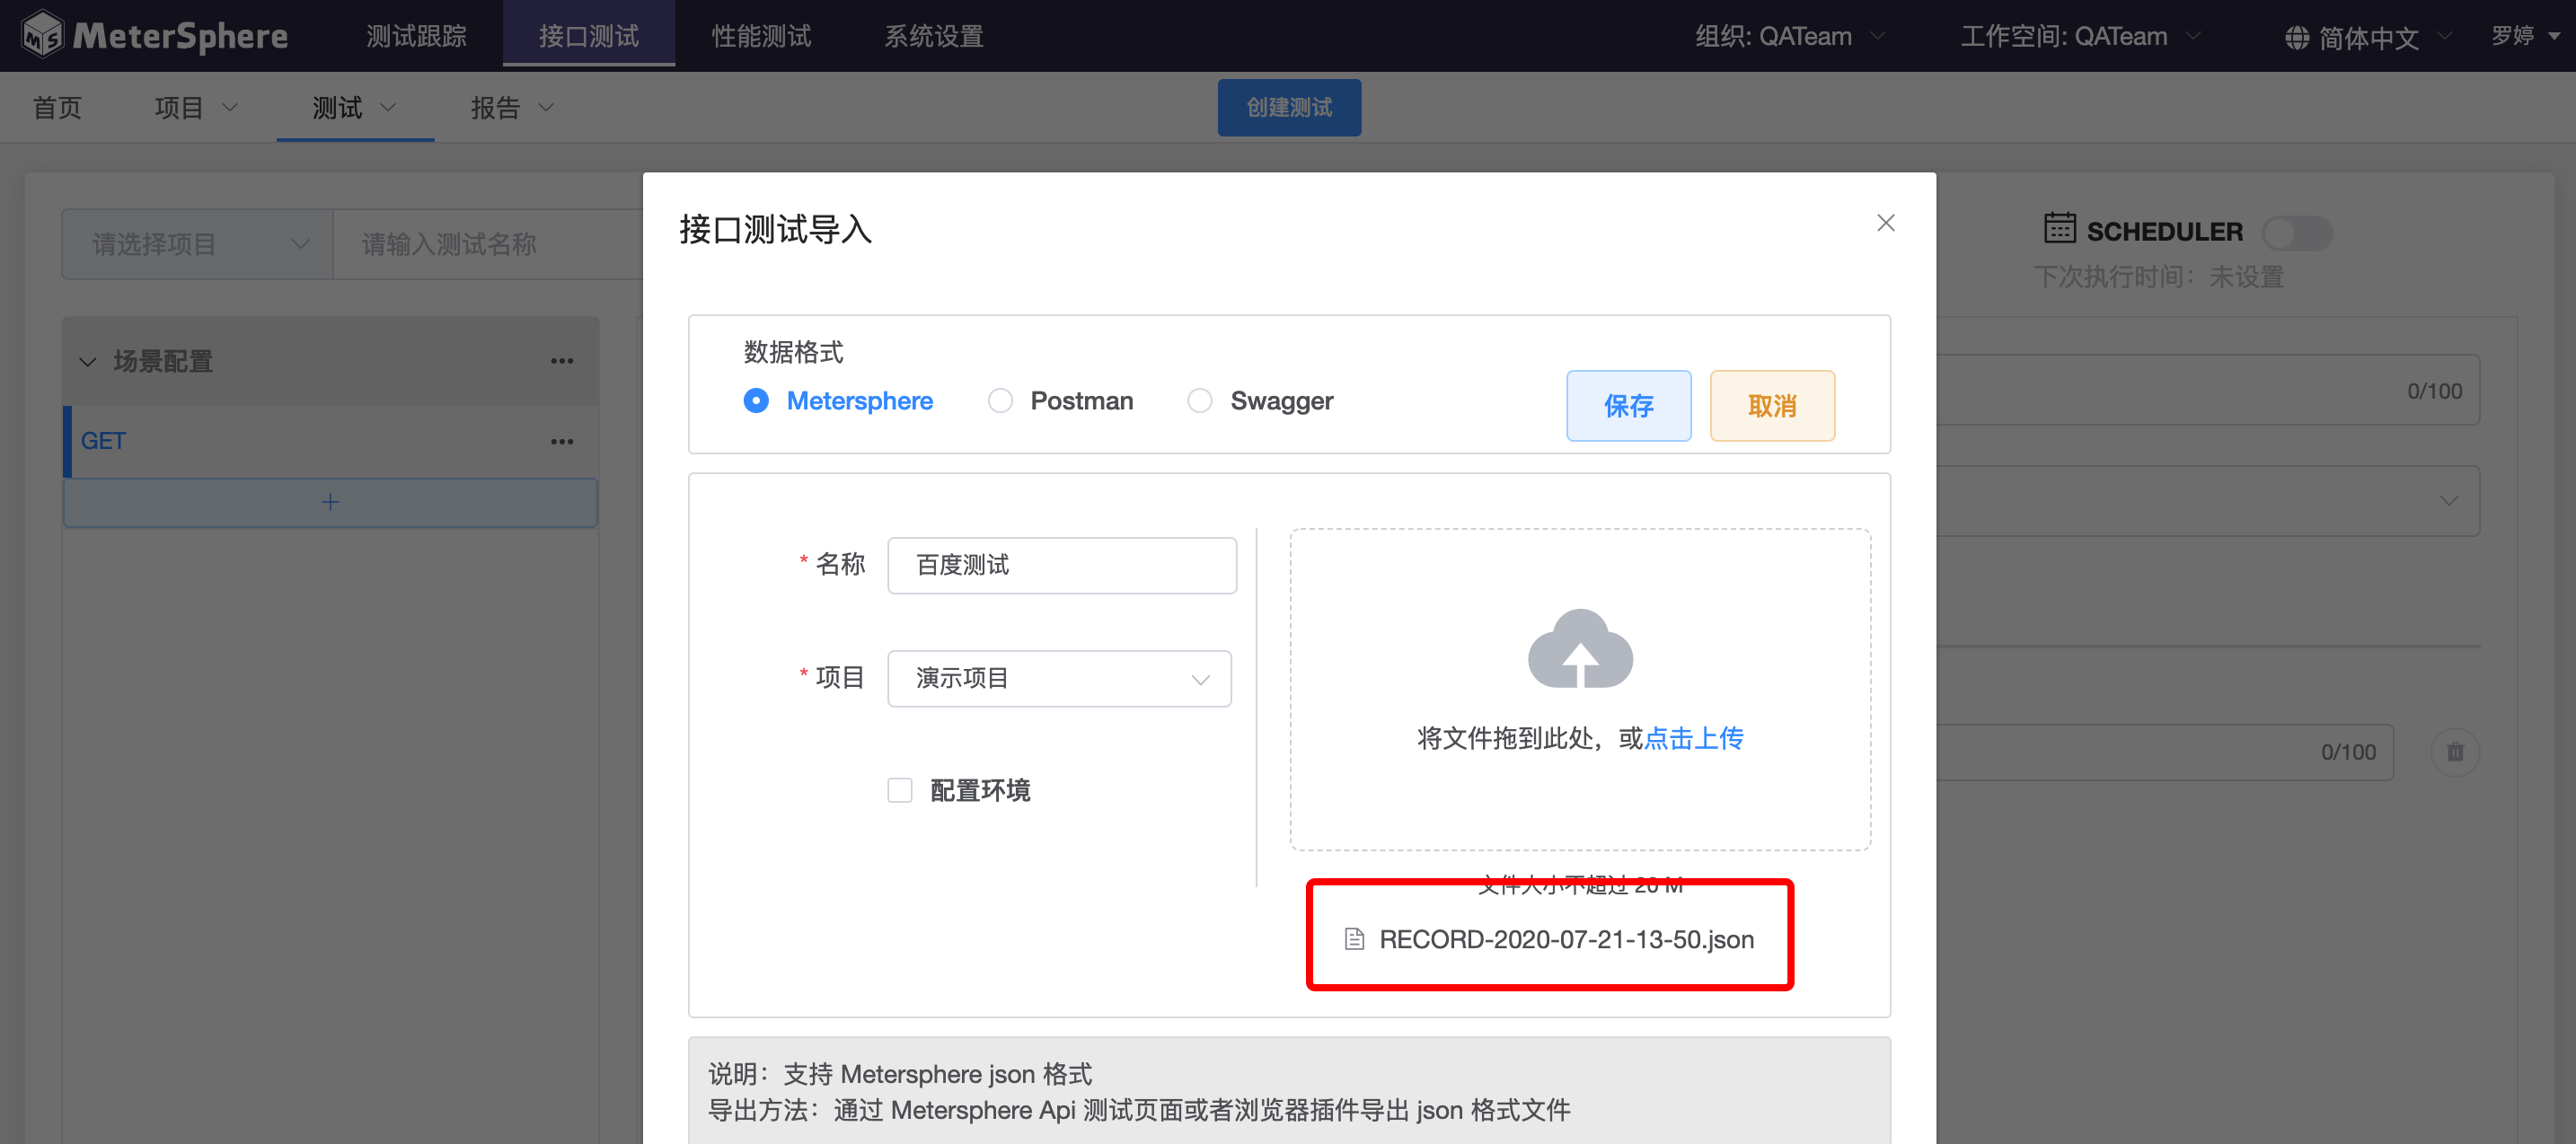
Task: Click the SCHEDULER calendar icon
Action: pyautogui.click(x=2059, y=229)
